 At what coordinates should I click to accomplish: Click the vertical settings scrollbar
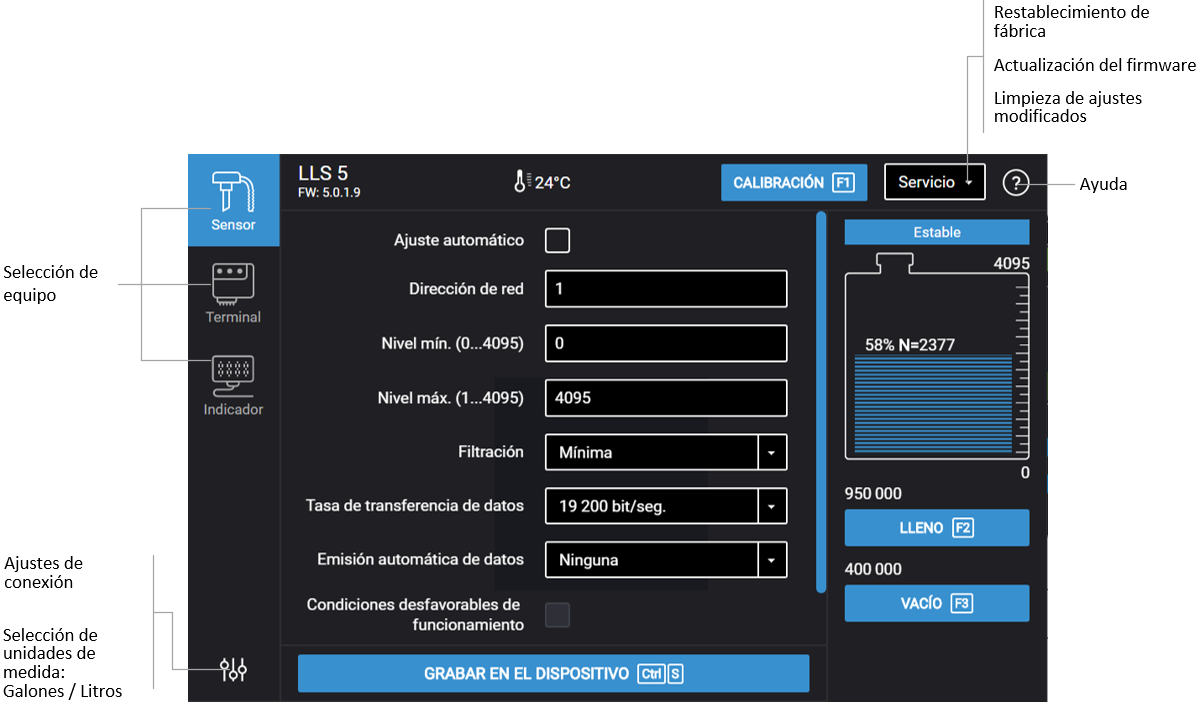point(821,400)
